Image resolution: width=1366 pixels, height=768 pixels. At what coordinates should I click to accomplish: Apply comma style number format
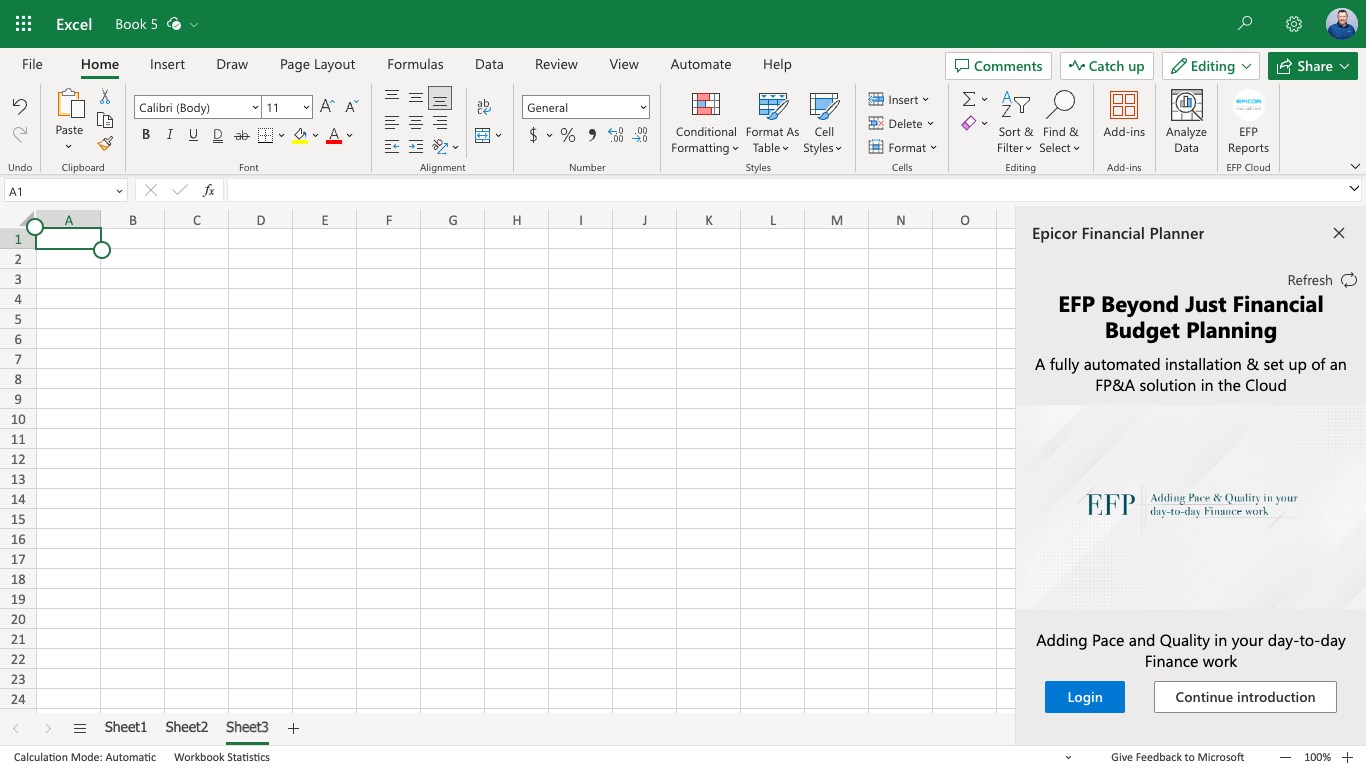[x=592, y=135]
